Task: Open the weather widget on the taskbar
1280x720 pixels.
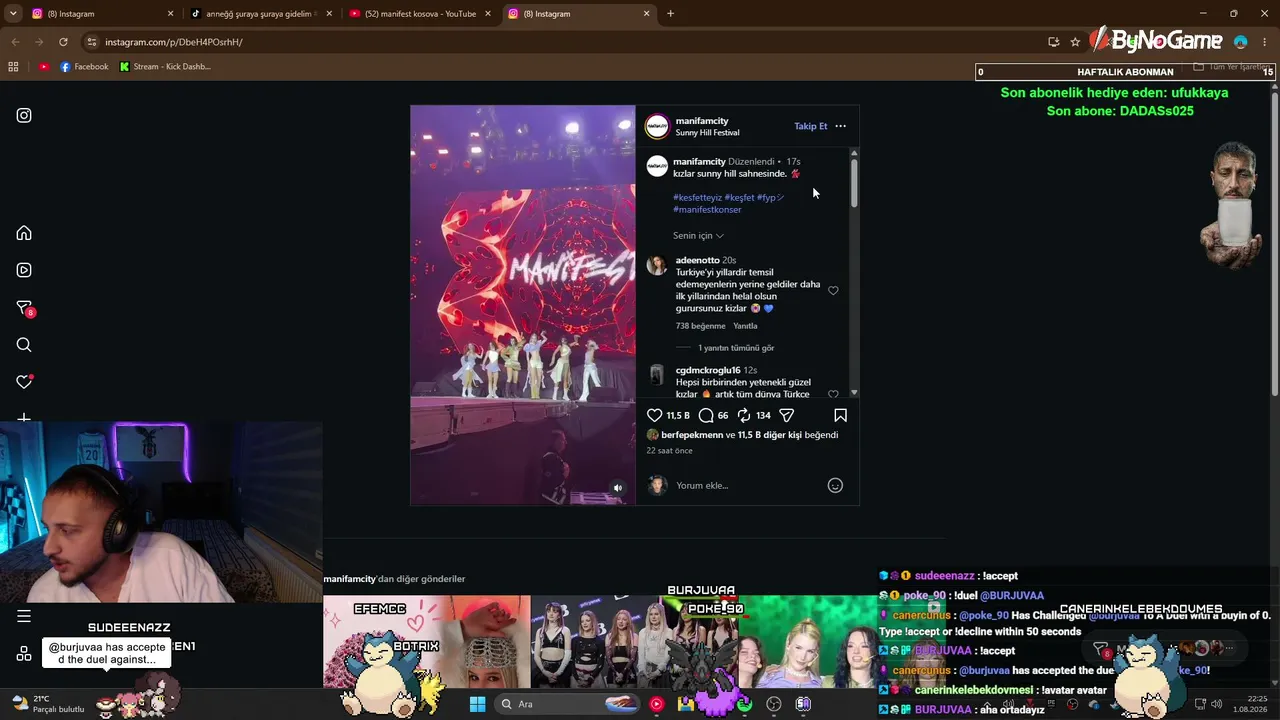Action: (x=47, y=704)
